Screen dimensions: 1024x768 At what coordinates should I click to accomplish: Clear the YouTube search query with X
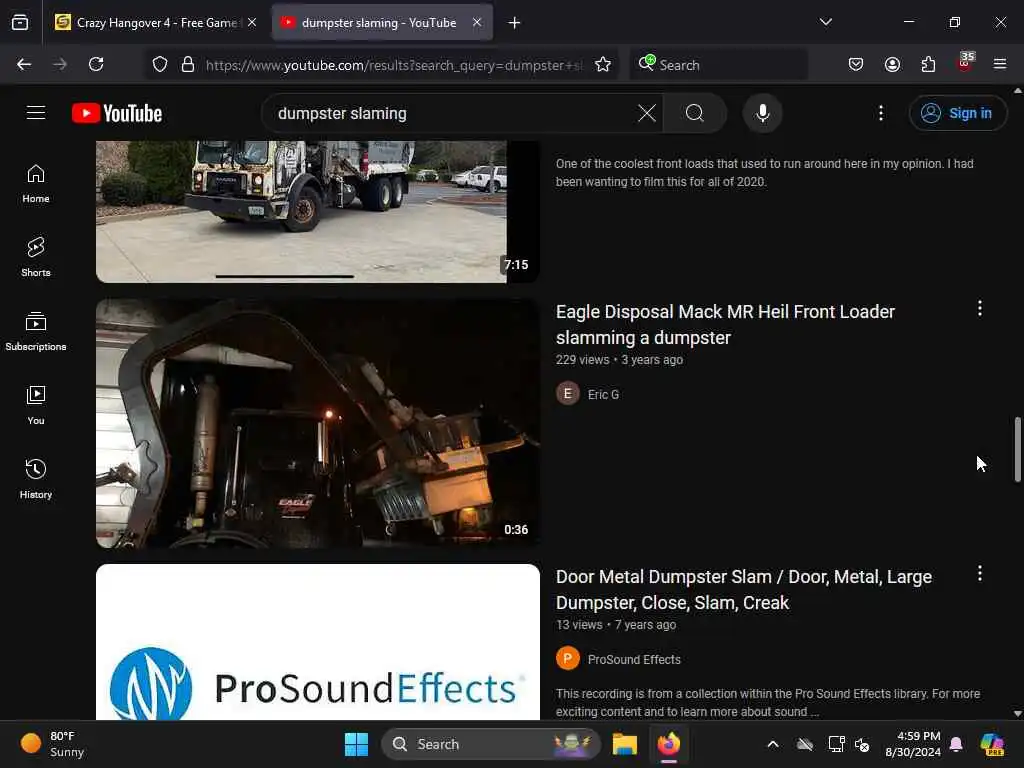(x=647, y=113)
